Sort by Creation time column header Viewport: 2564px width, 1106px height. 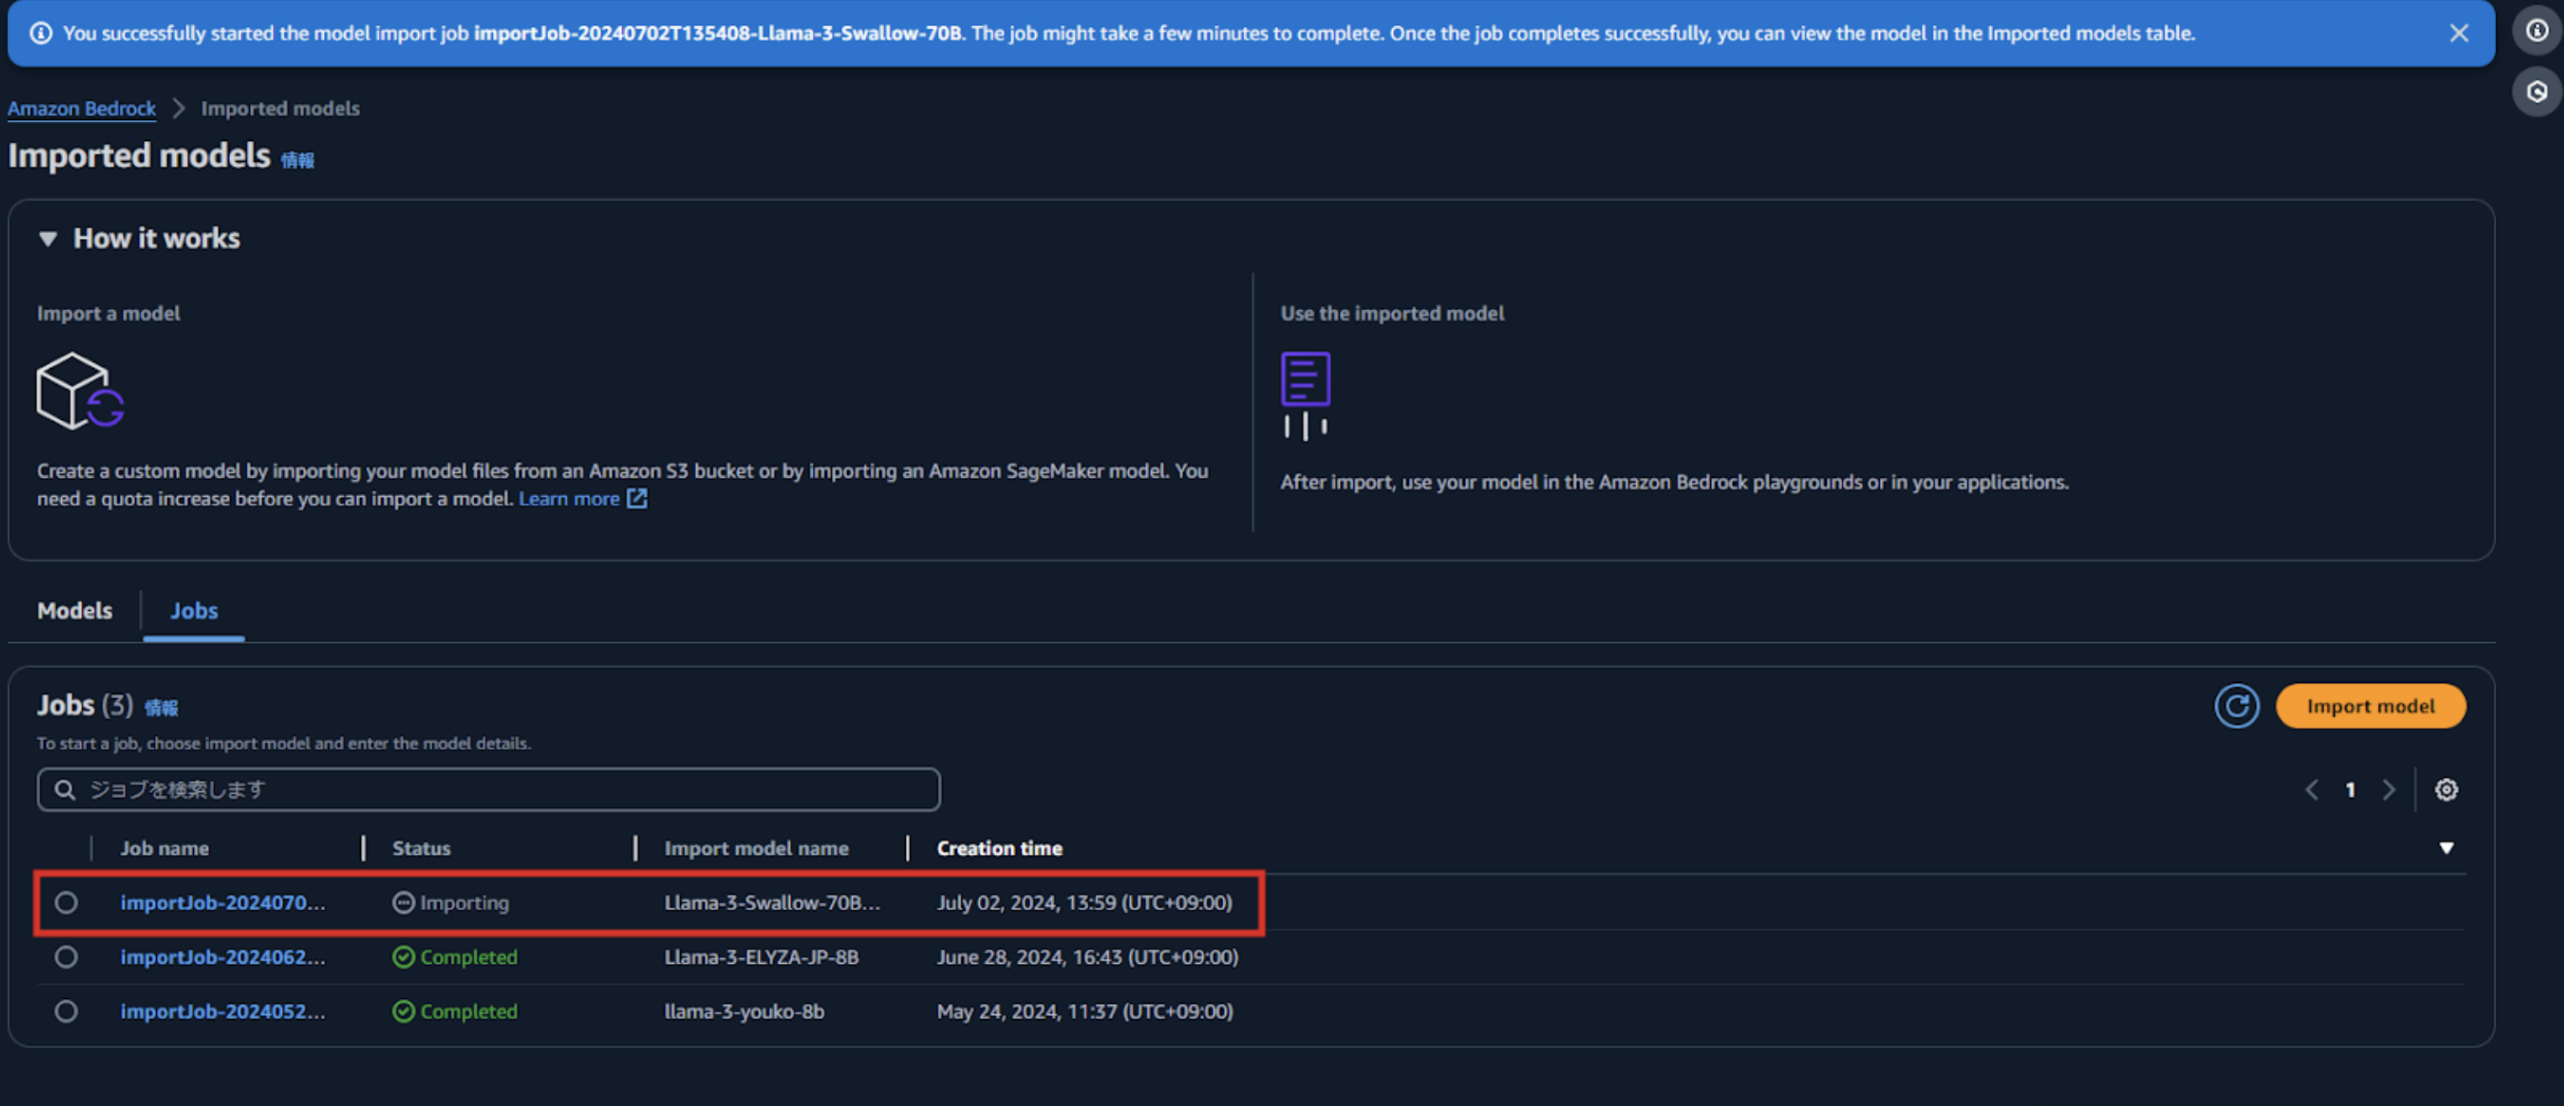(999, 848)
